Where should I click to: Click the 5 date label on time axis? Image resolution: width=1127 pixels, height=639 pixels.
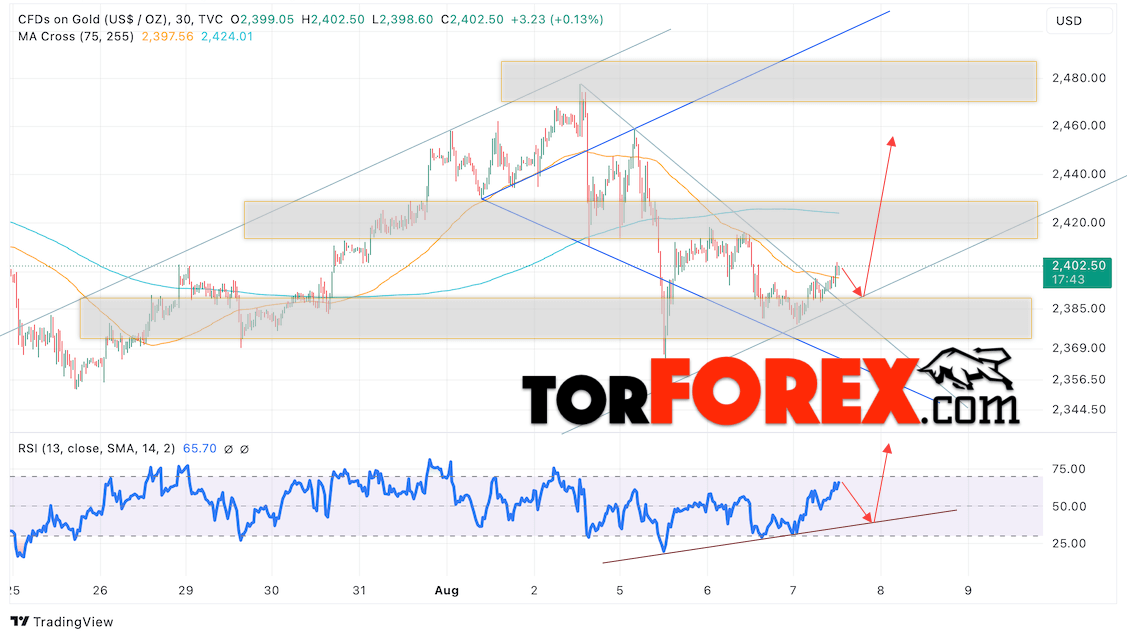click(x=620, y=591)
